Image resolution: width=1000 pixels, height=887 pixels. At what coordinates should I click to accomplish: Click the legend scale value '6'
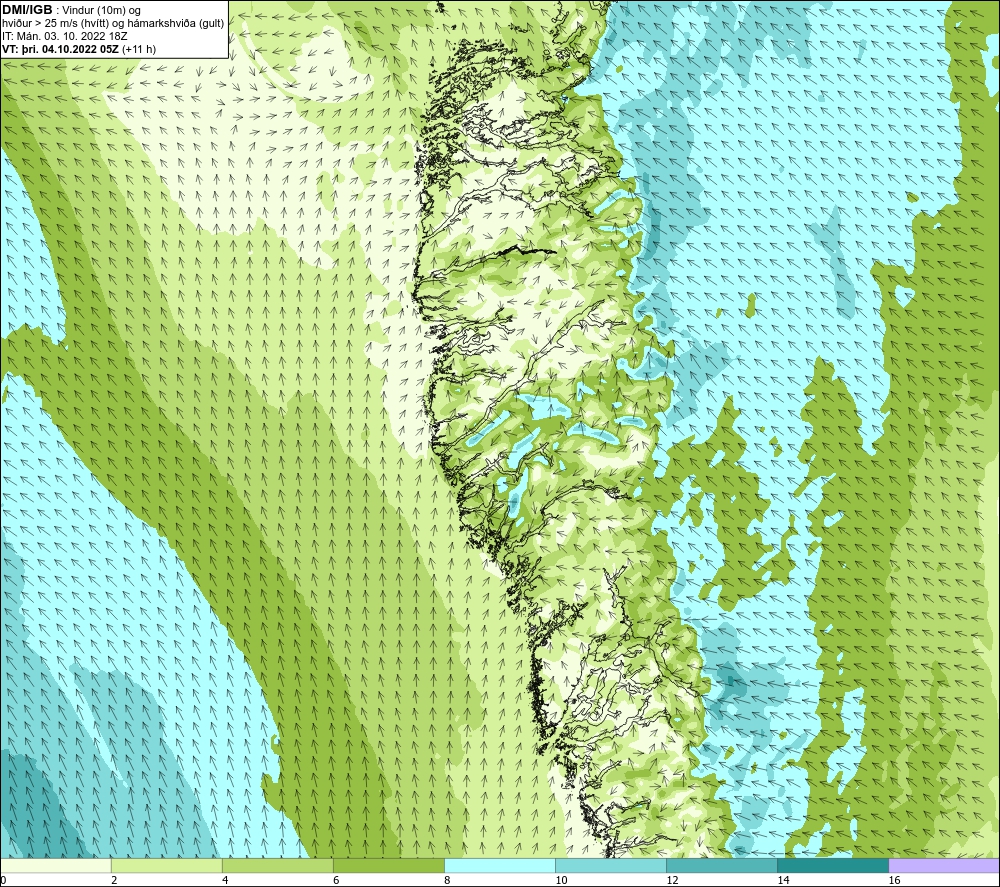pyautogui.click(x=336, y=880)
